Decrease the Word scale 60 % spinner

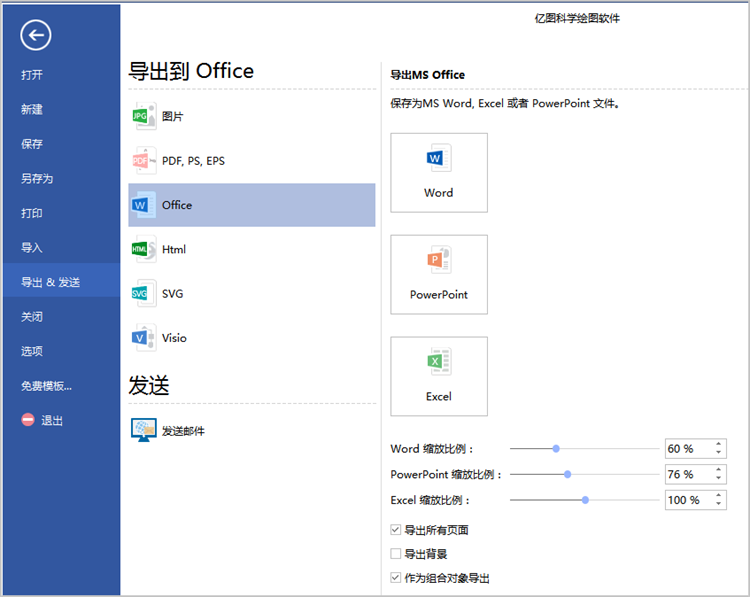pos(718,452)
